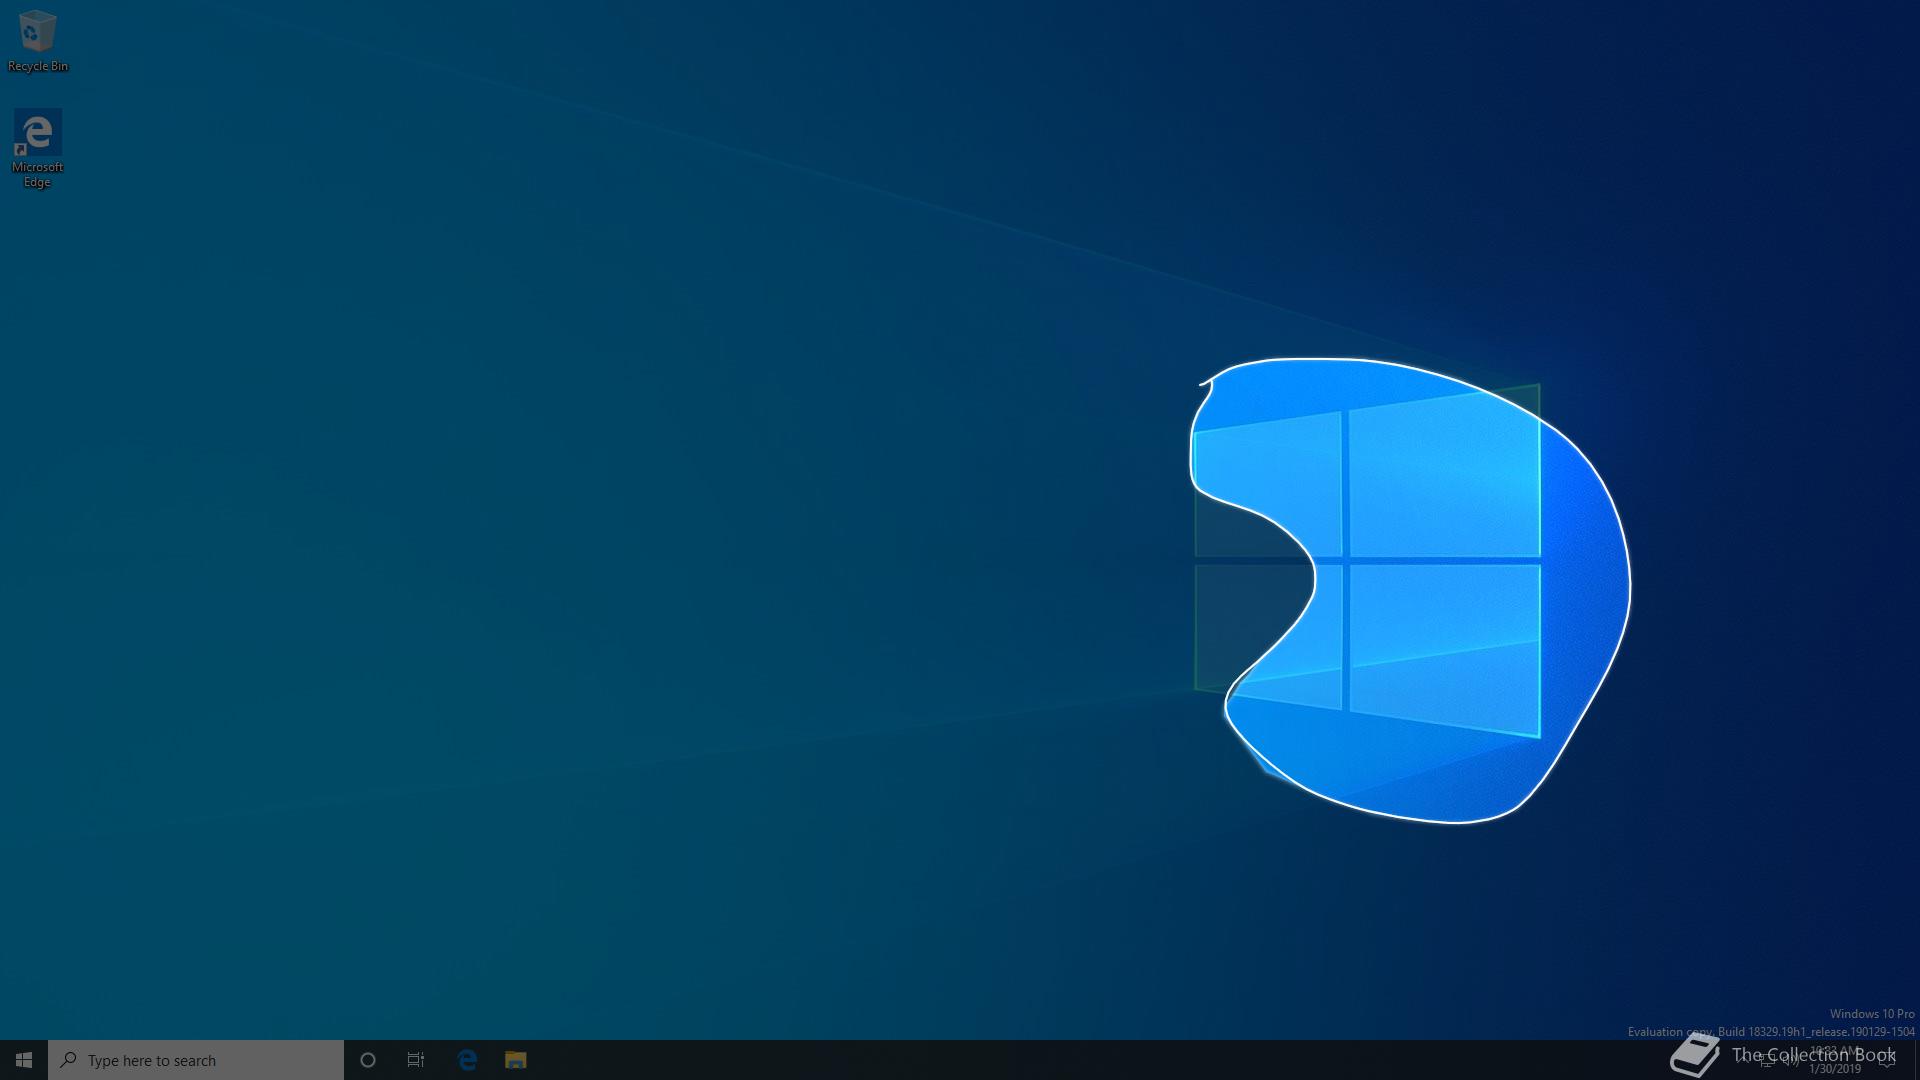Open Task View on the taskbar
Image resolution: width=1920 pixels, height=1080 pixels.
(x=416, y=1060)
